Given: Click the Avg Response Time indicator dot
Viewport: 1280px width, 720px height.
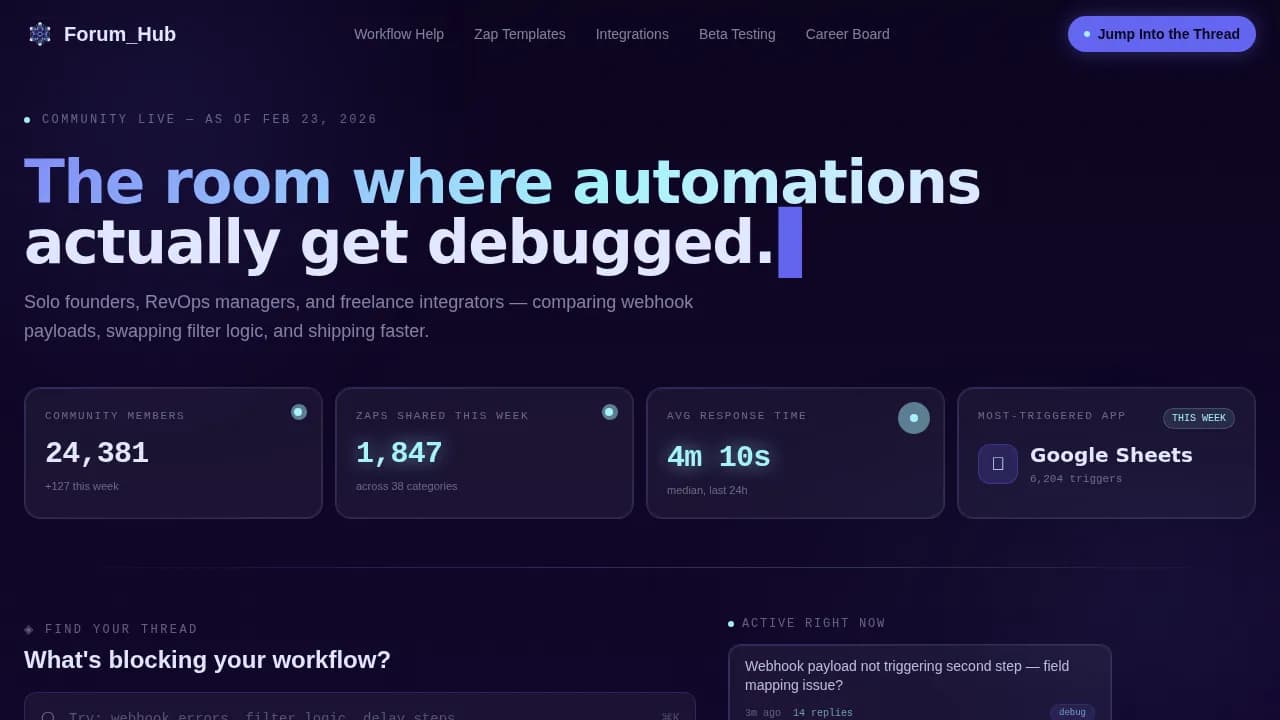Looking at the screenshot, I should tap(913, 417).
